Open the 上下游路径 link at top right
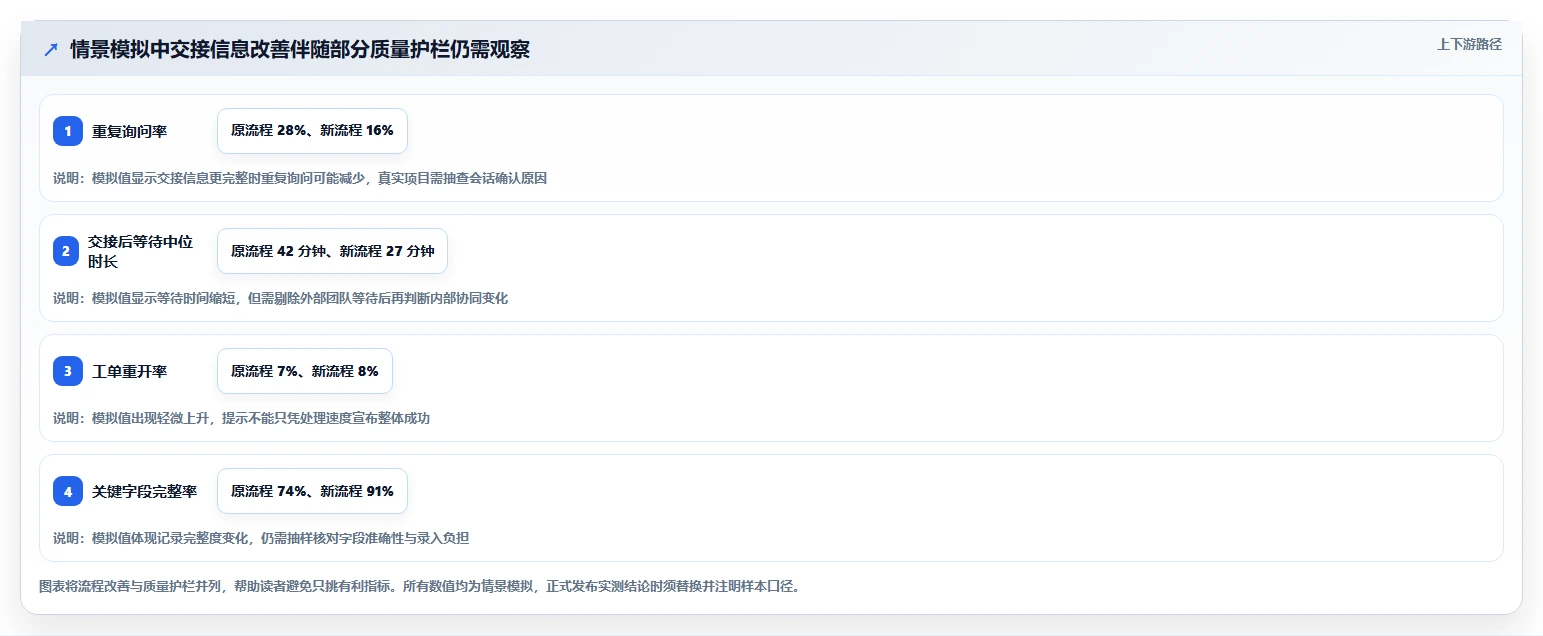Image resolution: width=1543 pixels, height=636 pixels. 1469,44
